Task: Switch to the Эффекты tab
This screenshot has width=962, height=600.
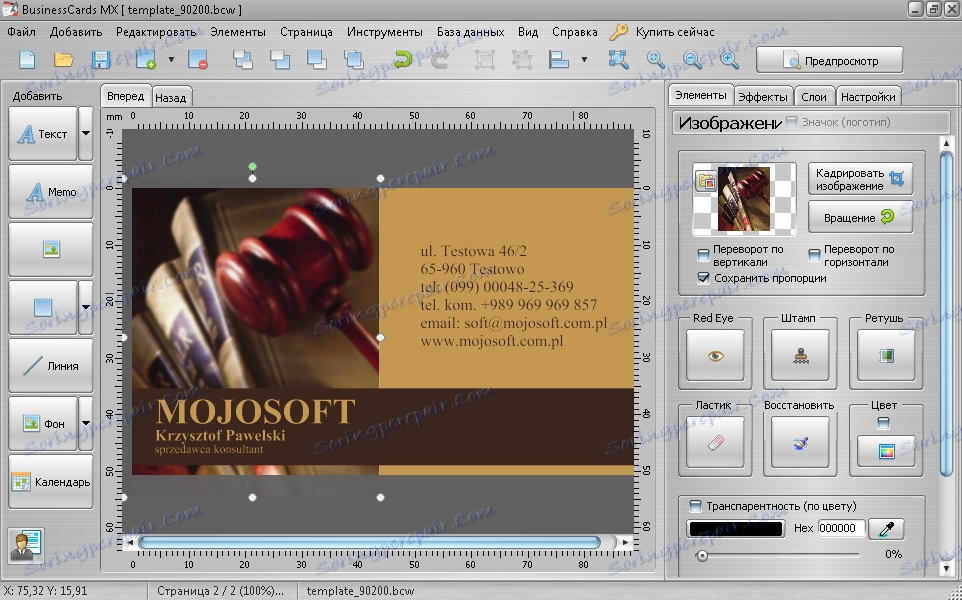Action: tap(762, 97)
